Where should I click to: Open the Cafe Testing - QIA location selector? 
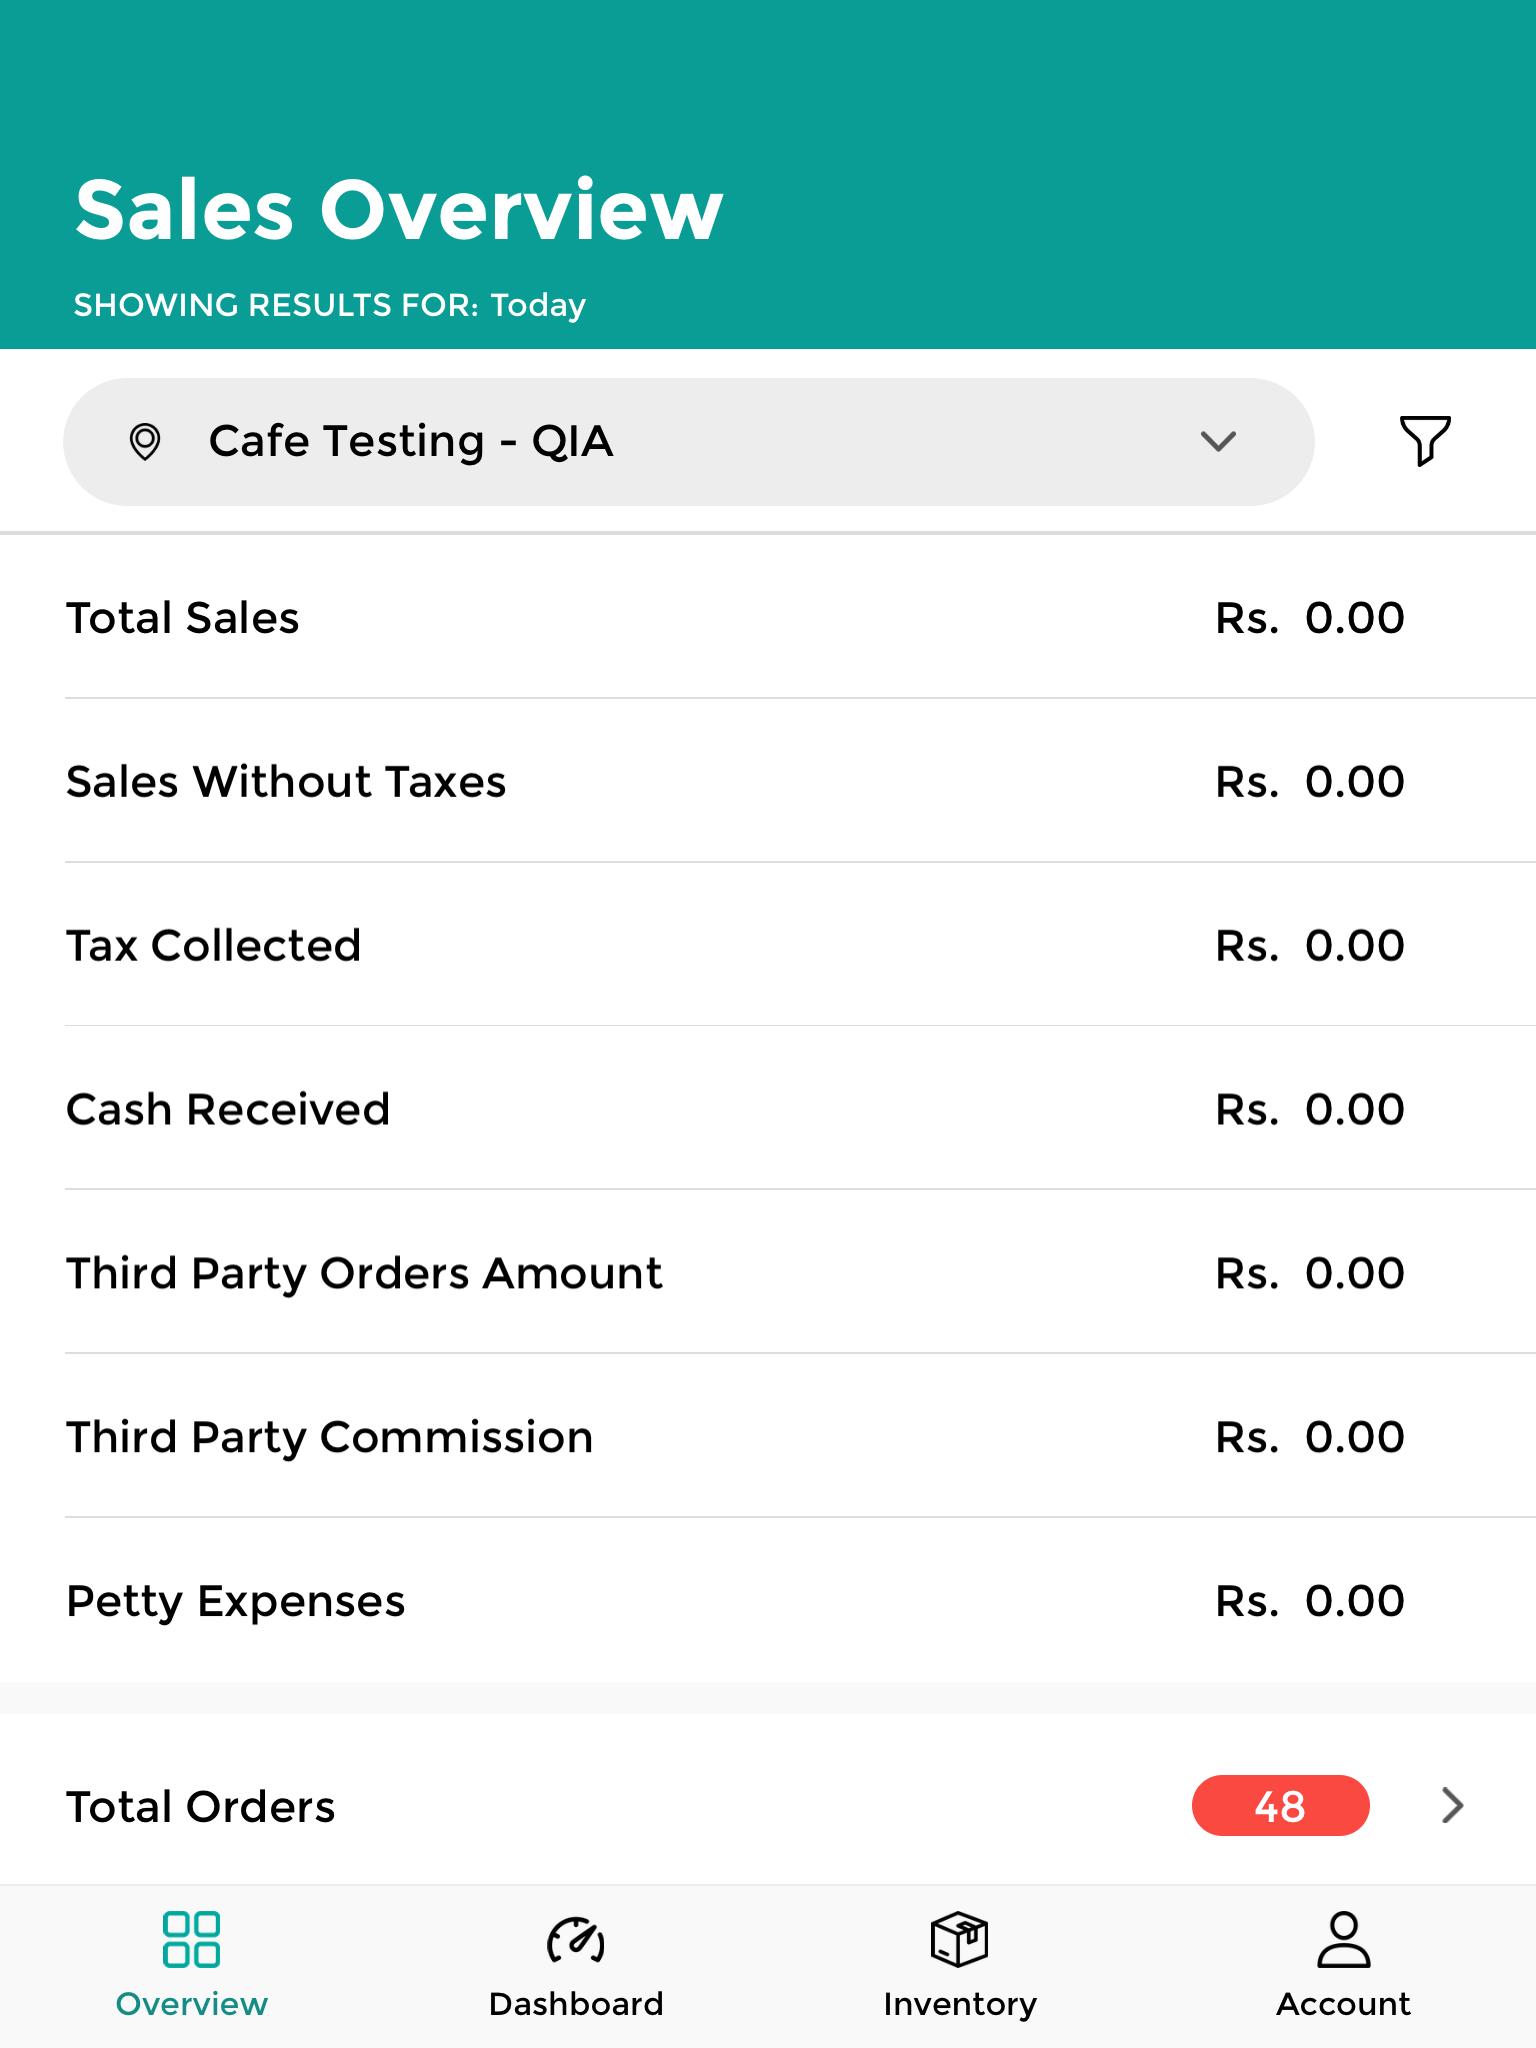coord(688,441)
